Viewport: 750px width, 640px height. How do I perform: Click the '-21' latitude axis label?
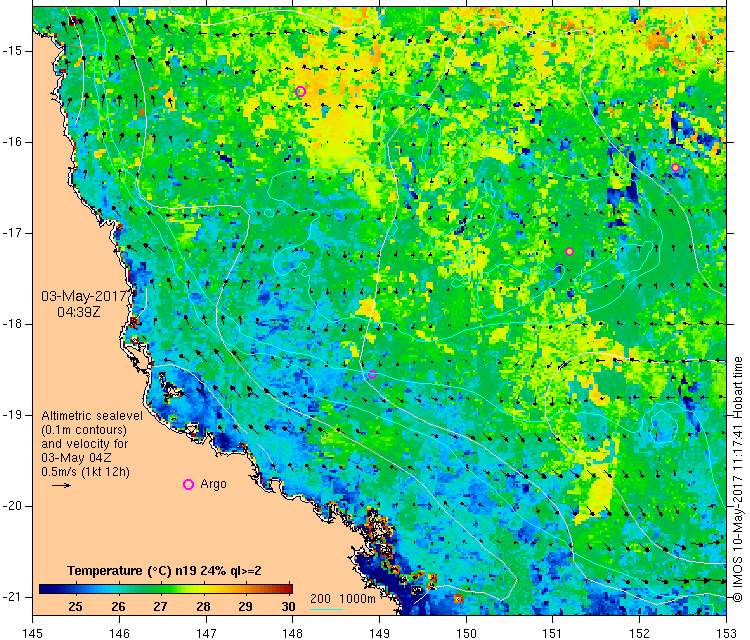tap(11, 597)
